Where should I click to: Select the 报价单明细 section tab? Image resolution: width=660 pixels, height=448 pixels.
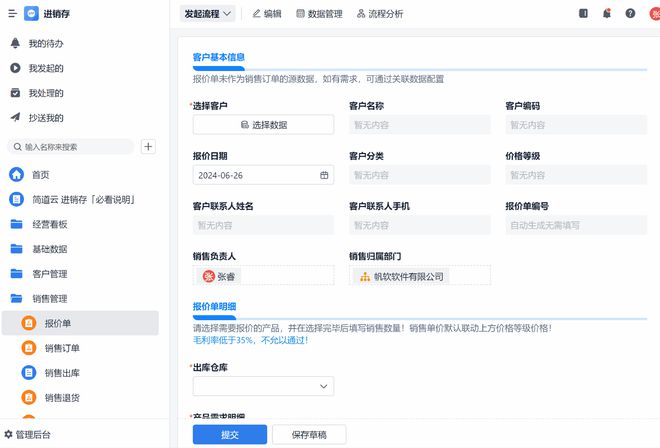[214, 307]
